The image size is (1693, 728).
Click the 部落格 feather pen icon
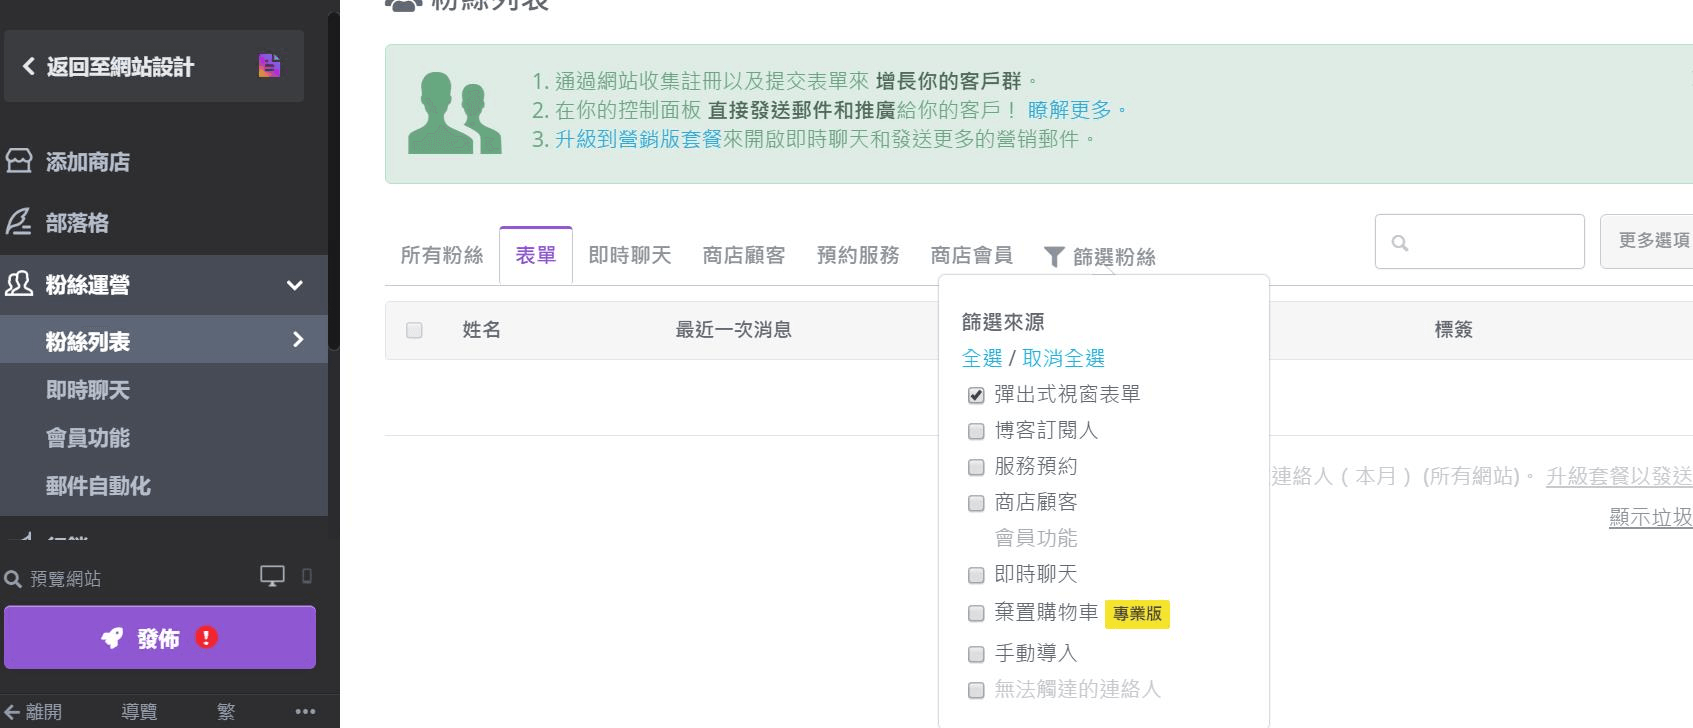[x=19, y=222]
